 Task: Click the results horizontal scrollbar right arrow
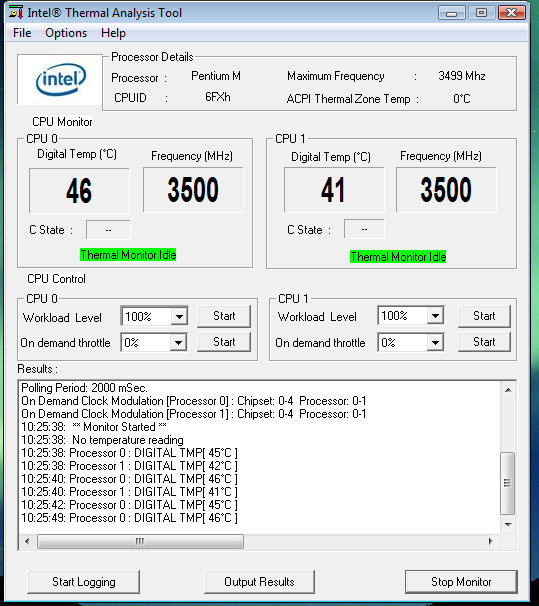(x=490, y=541)
